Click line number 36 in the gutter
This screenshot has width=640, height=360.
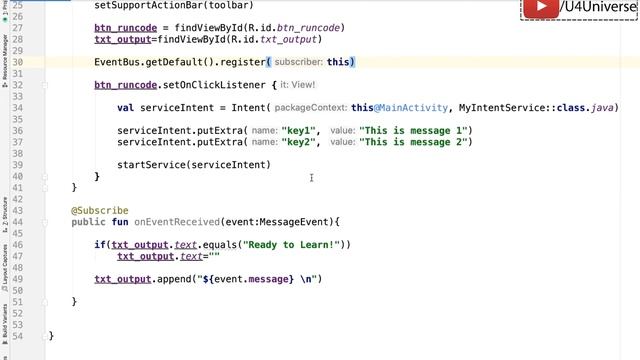pyautogui.click(x=18, y=131)
